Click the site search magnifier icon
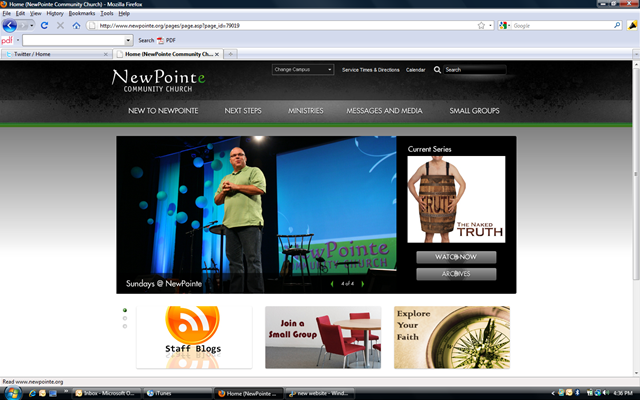 (437, 70)
